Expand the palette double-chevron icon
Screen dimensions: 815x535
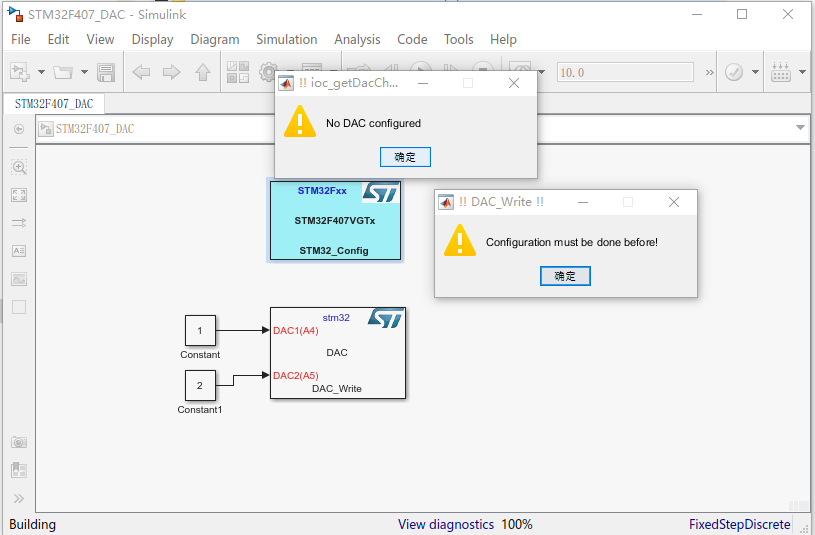click(x=19, y=499)
